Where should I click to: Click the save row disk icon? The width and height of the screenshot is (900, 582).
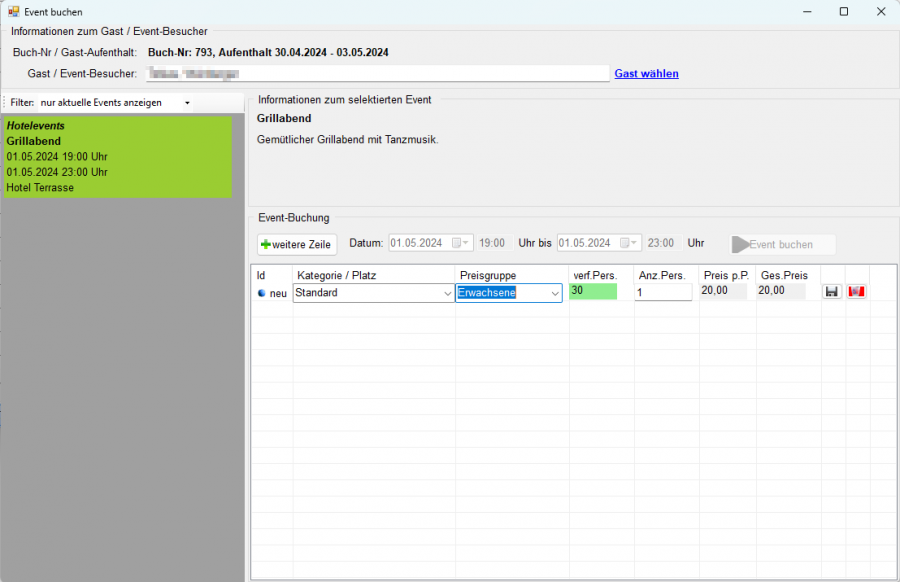[831, 292]
